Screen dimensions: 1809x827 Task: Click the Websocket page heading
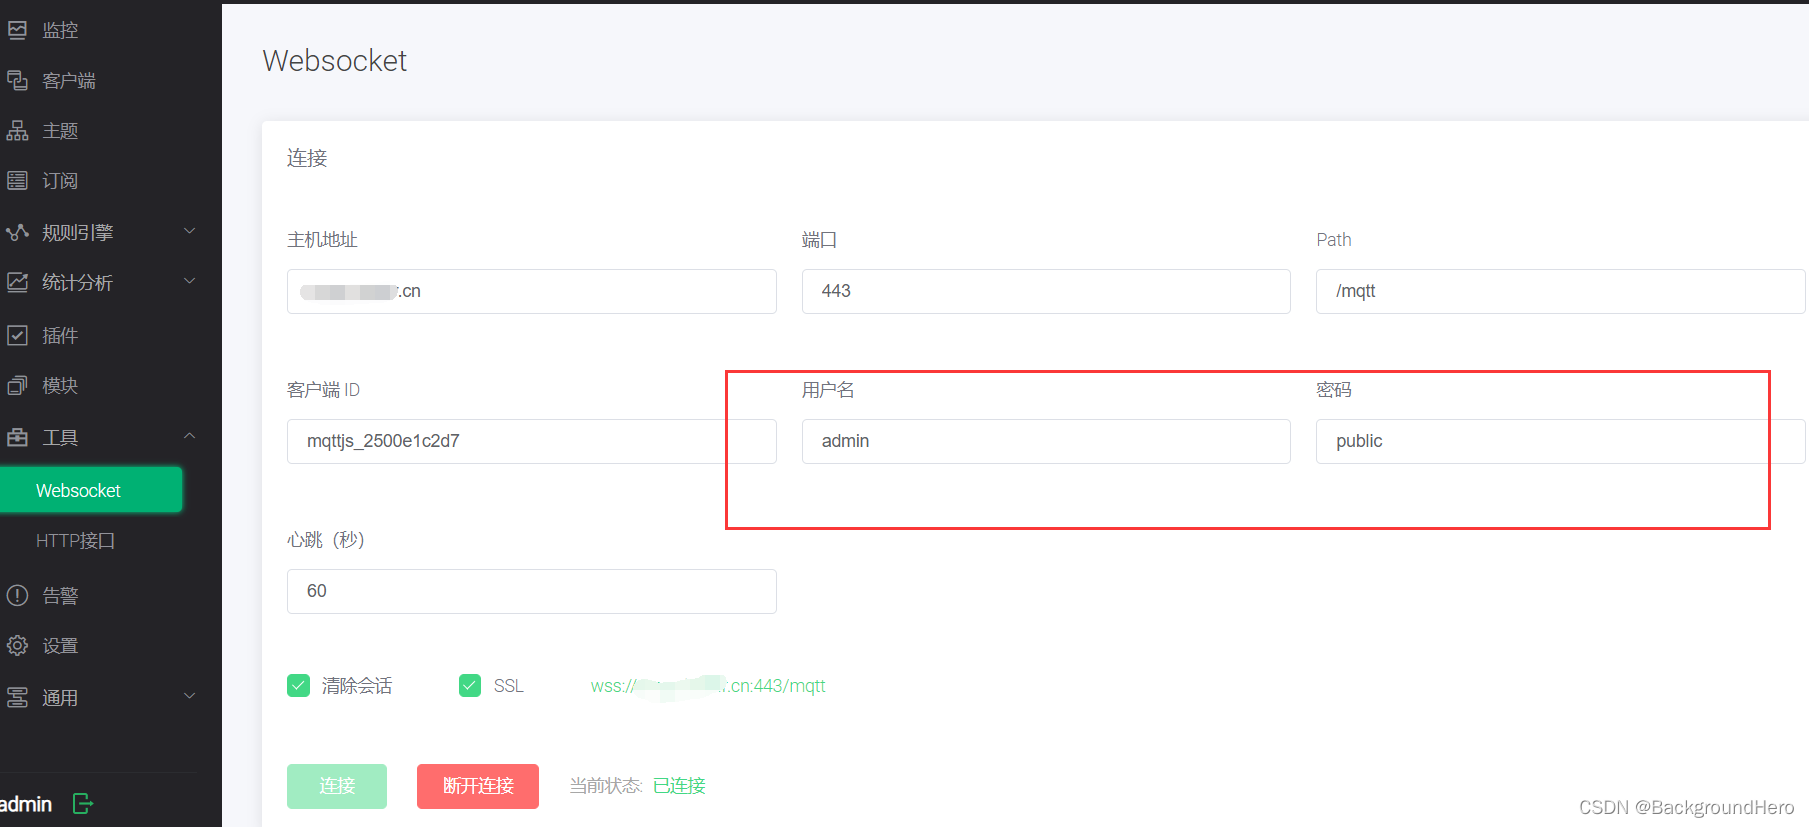click(x=335, y=61)
